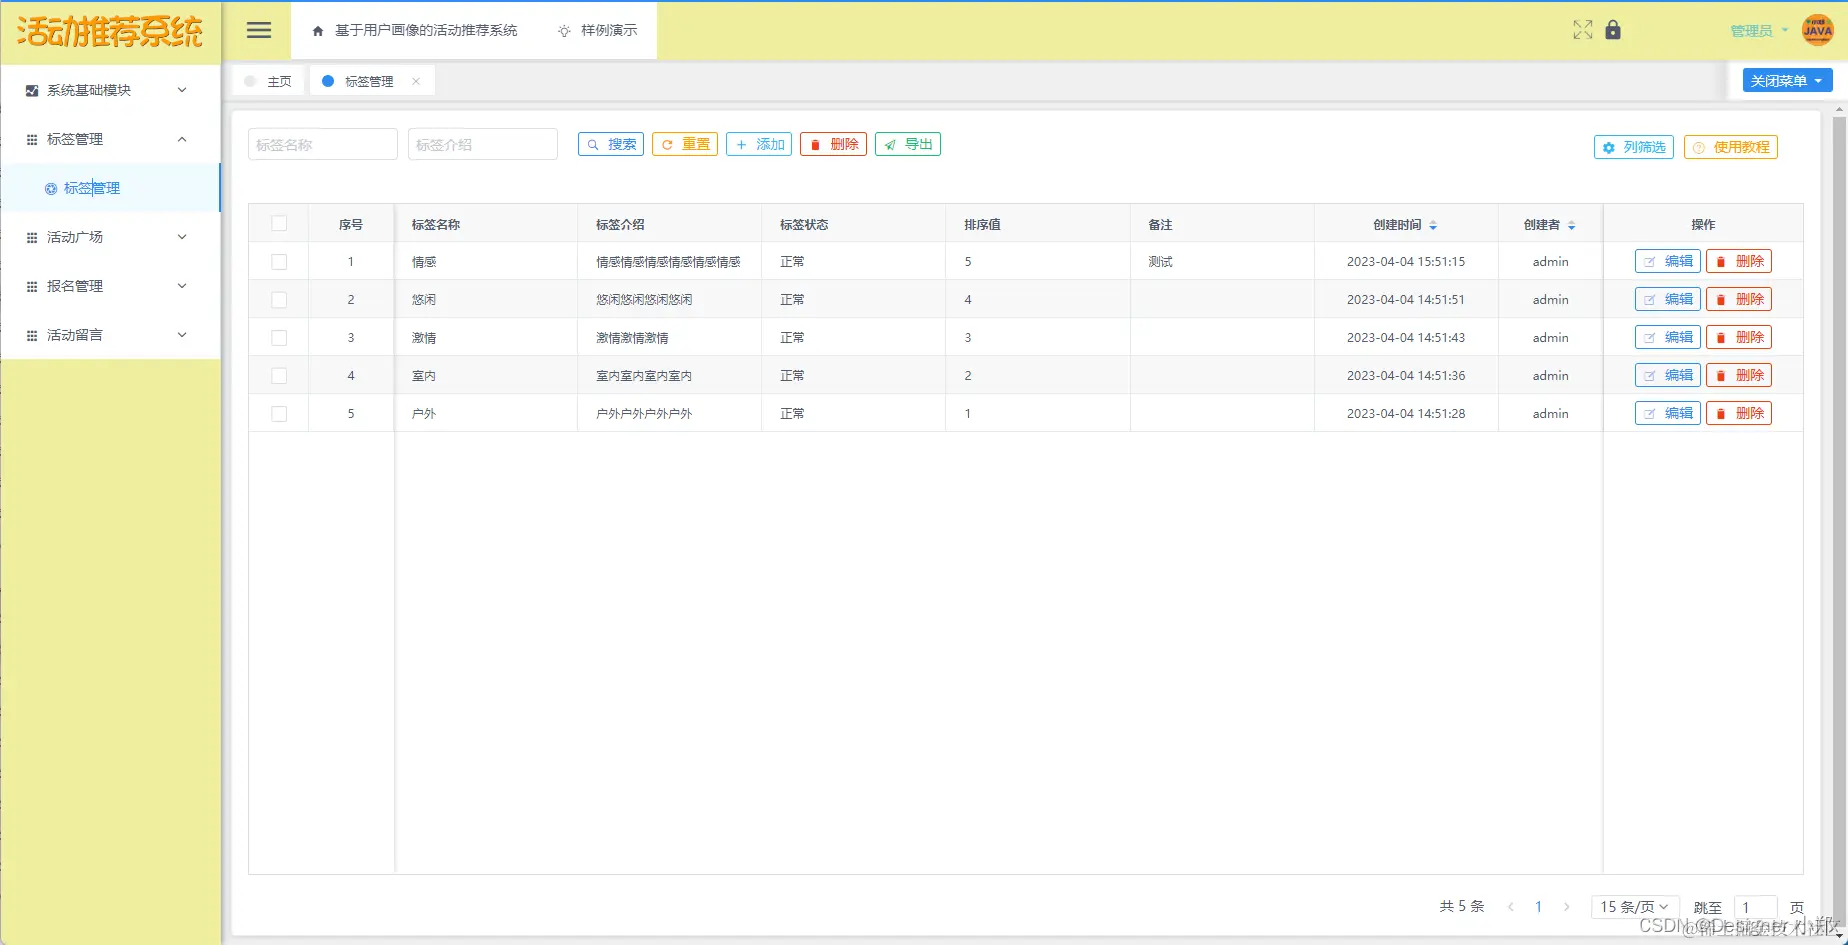Click the lock screen icon
This screenshot has width=1848, height=945.
[x=1613, y=30]
